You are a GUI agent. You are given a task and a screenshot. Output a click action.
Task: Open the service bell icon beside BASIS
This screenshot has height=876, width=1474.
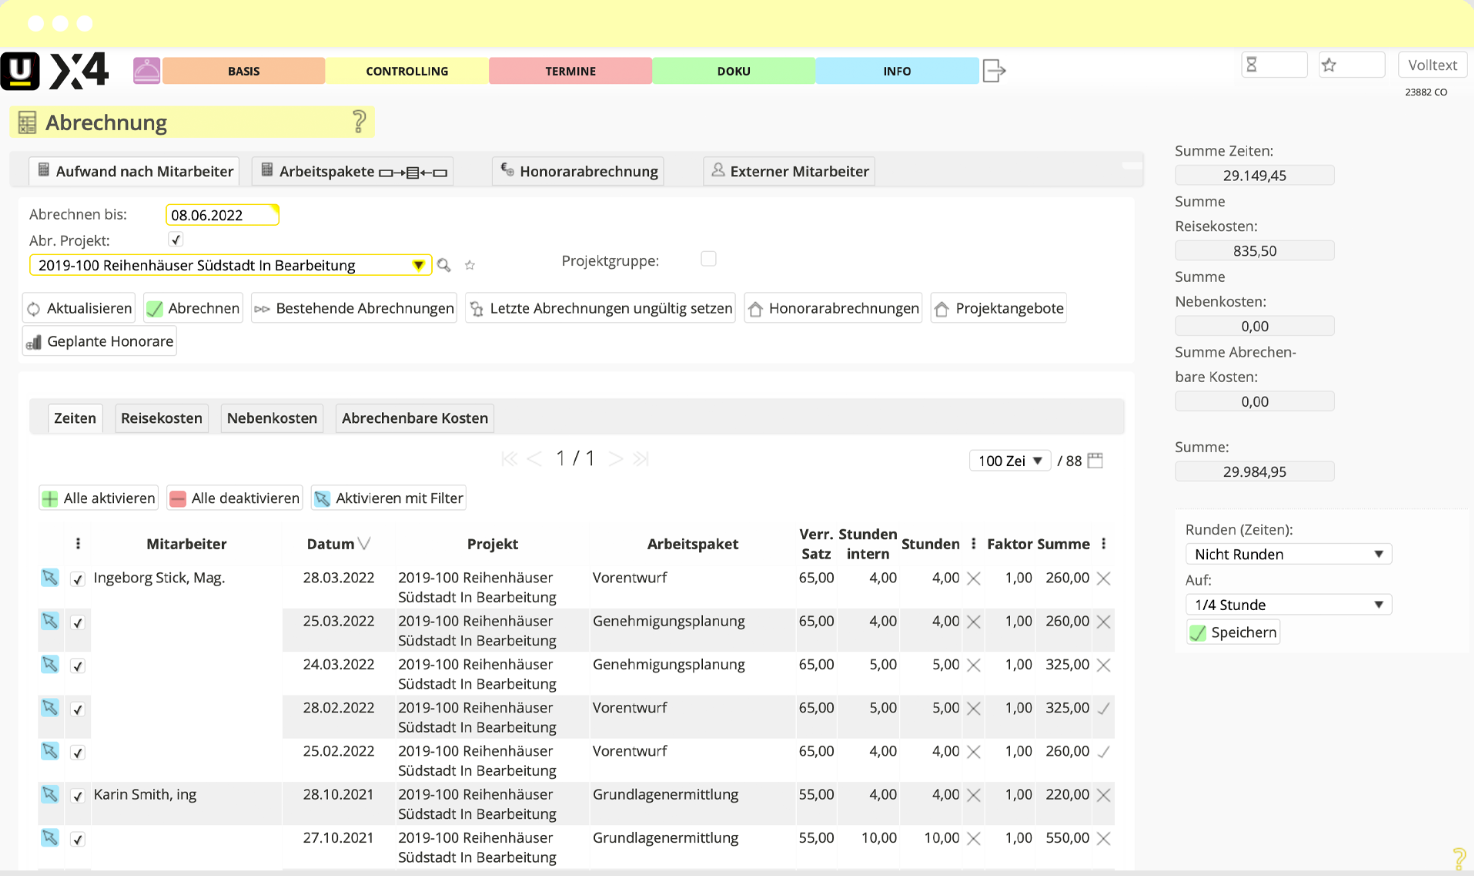click(x=147, y=71)
